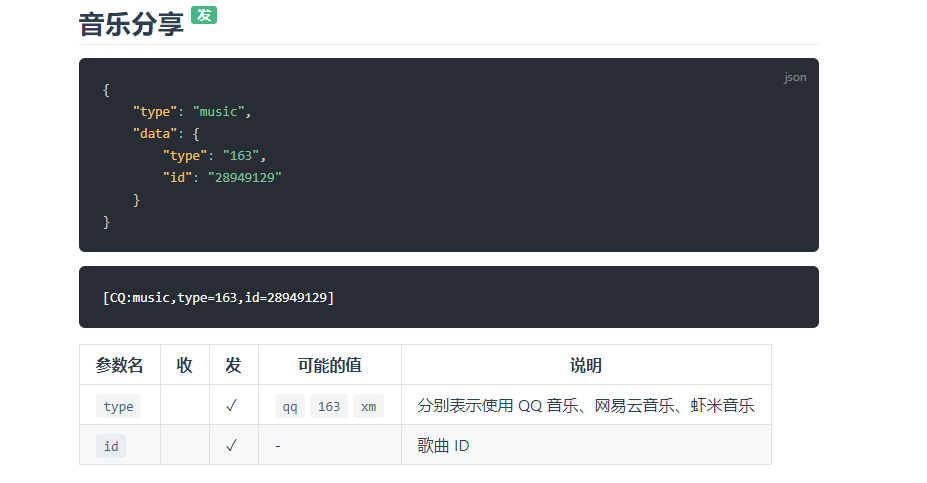This screenshot has height=483, width=927.
Task: Click the 收 column header
Action: coord(184,365)
